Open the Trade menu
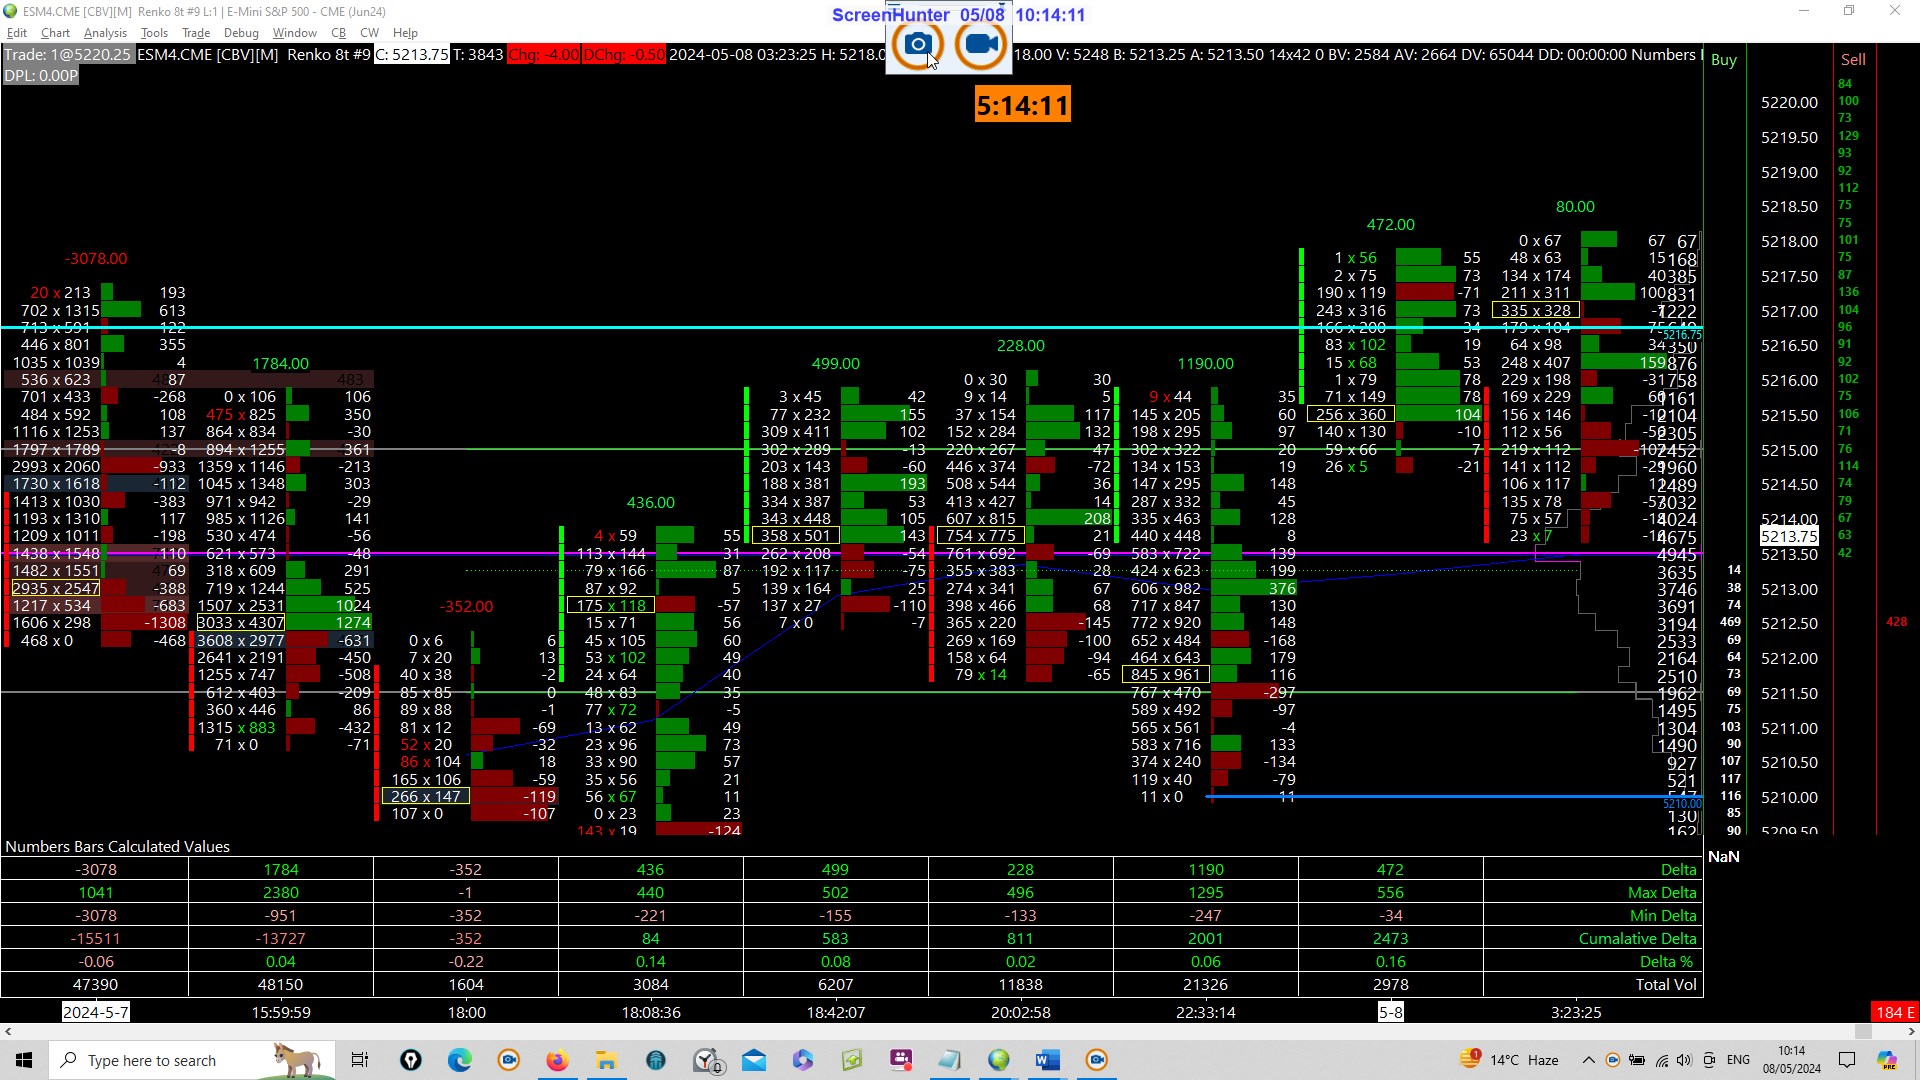Screen dimensions: 1920x1080 pyautogui.click(x=196, y=33)
